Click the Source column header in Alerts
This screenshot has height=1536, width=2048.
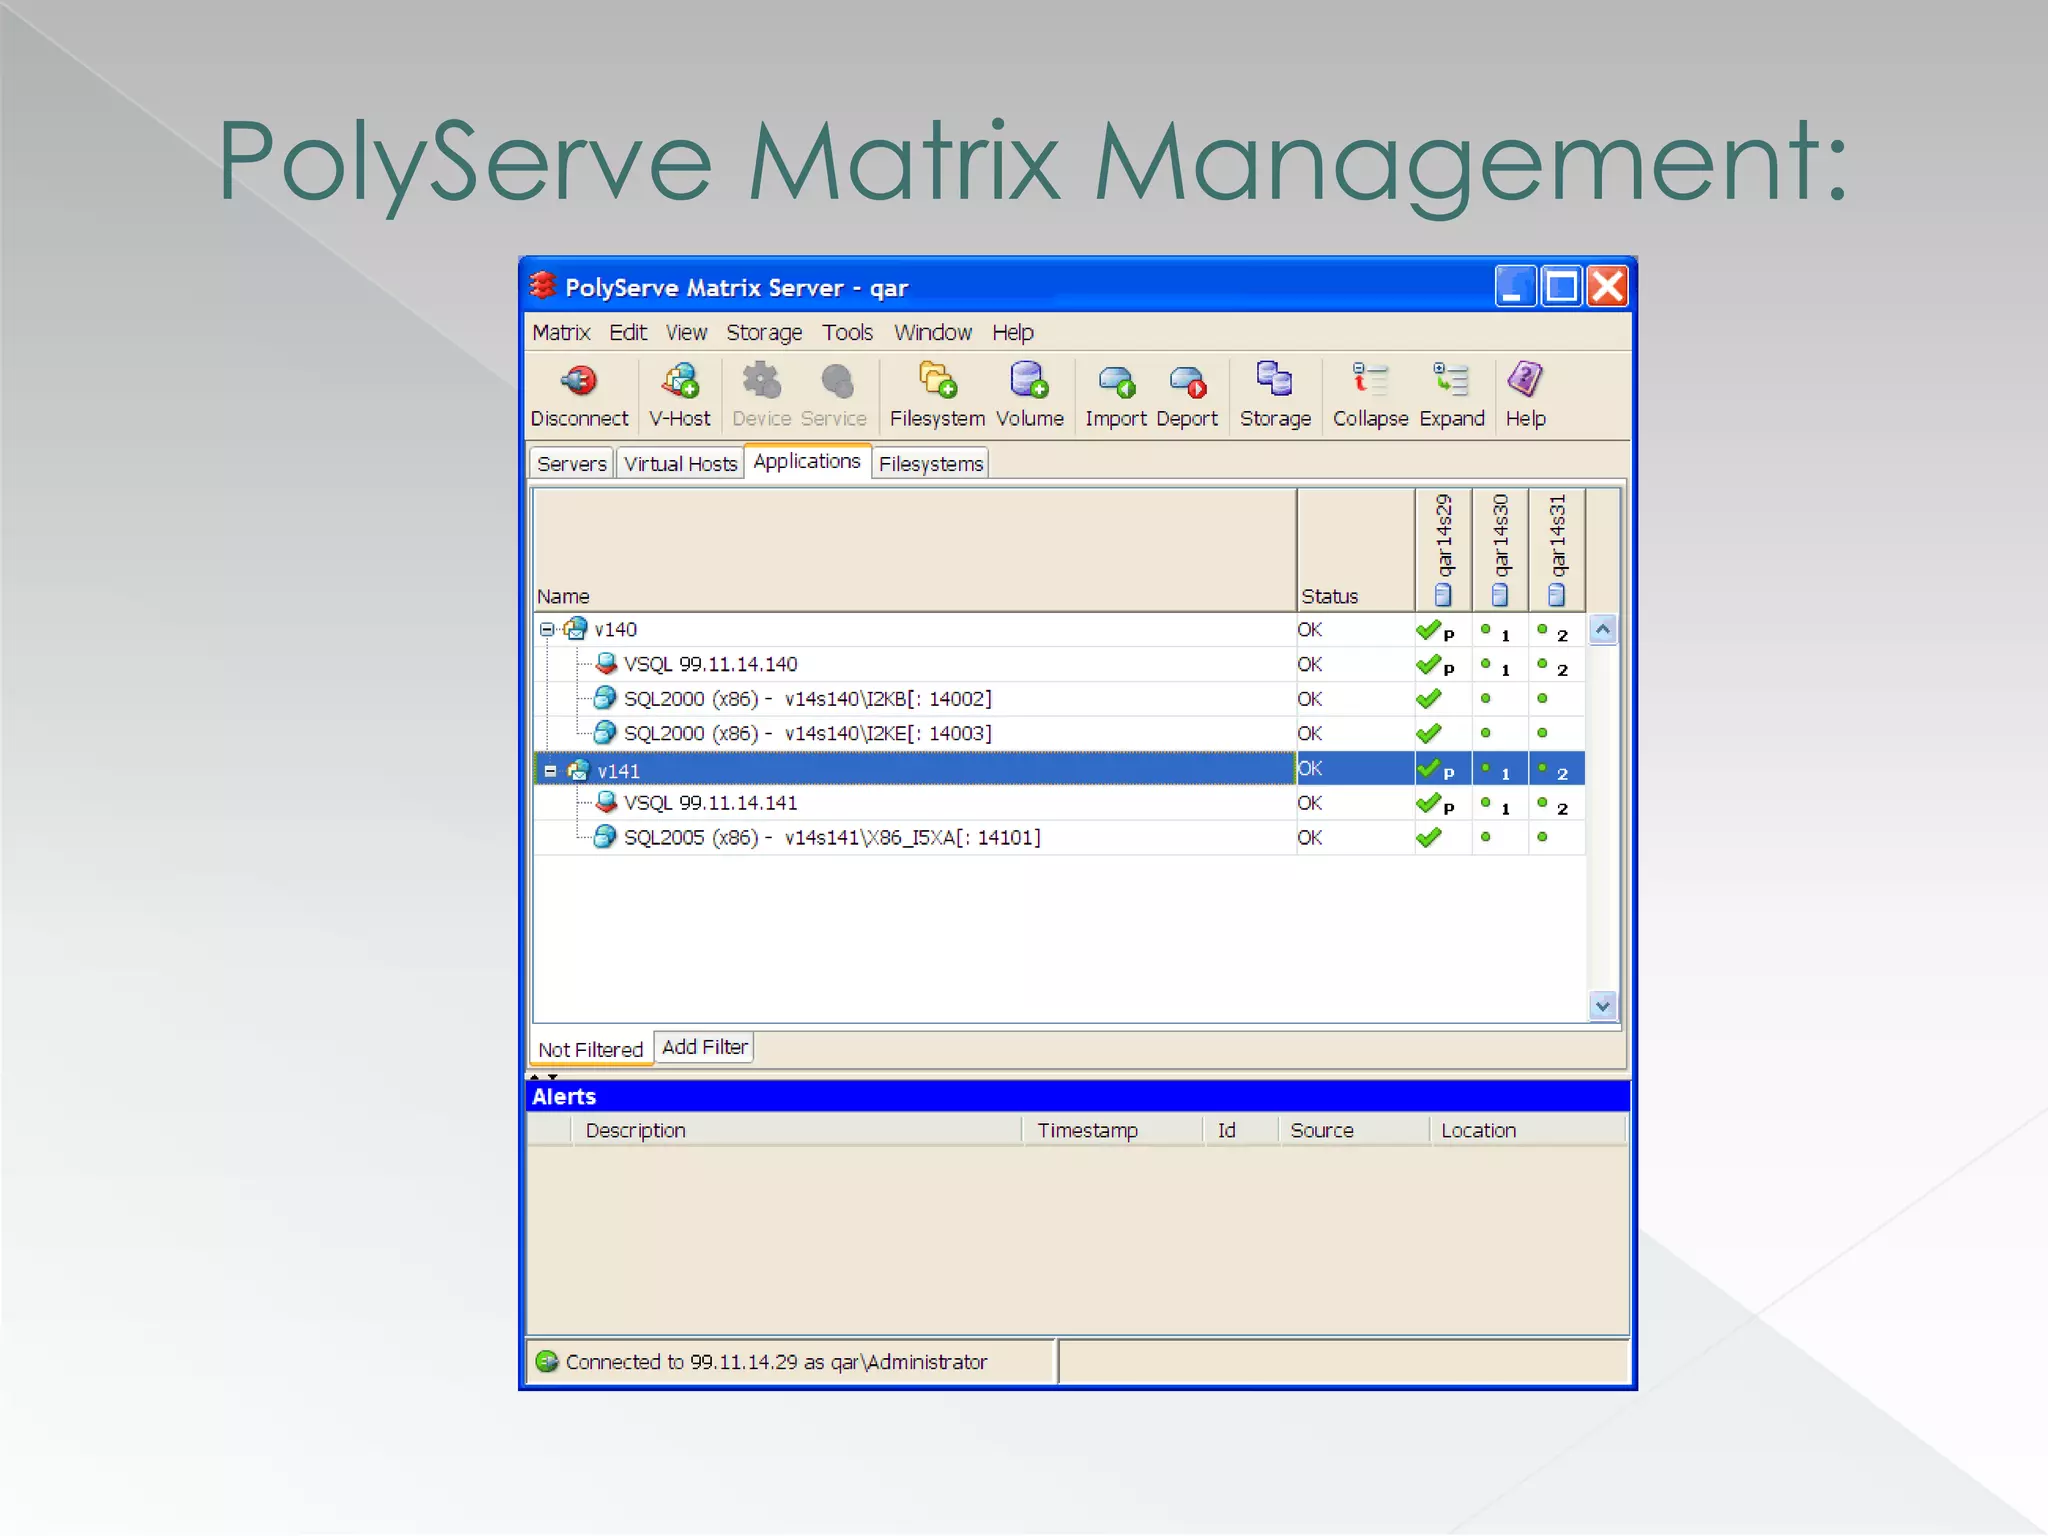tap(1354, 1130)
